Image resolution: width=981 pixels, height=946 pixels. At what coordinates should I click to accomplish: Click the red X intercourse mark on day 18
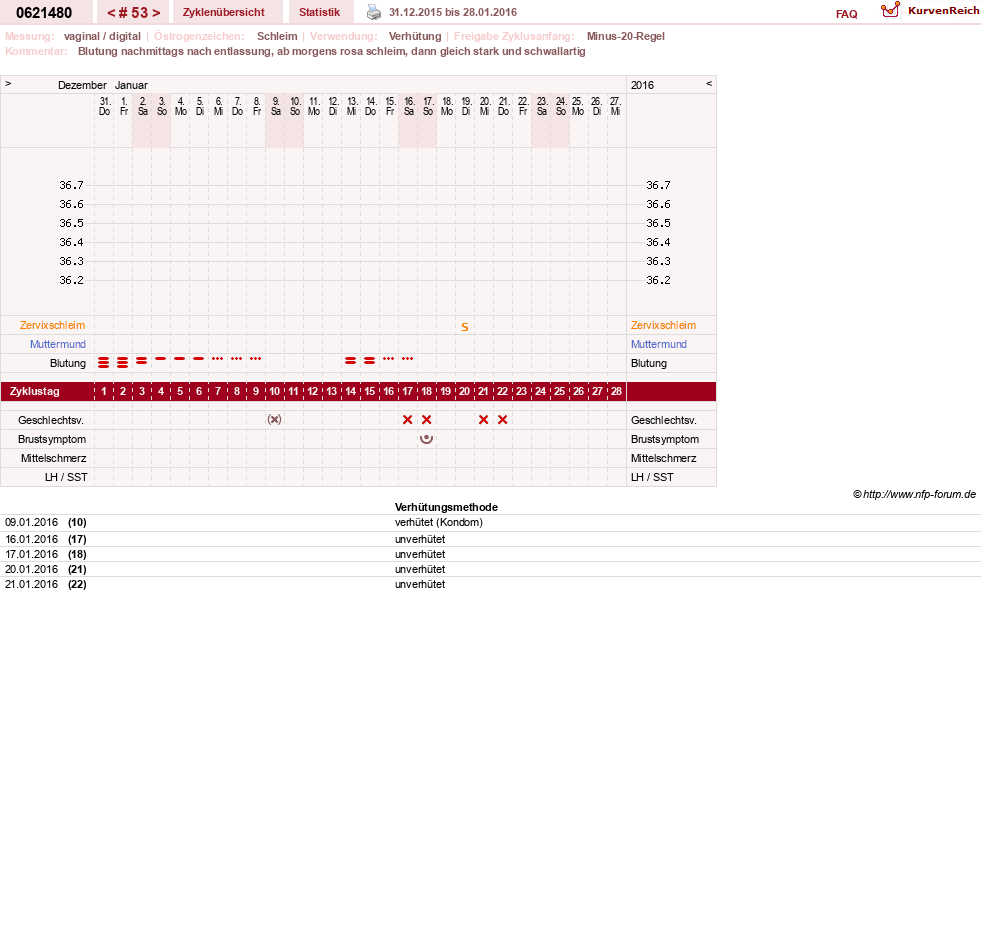tap(427, 420)
